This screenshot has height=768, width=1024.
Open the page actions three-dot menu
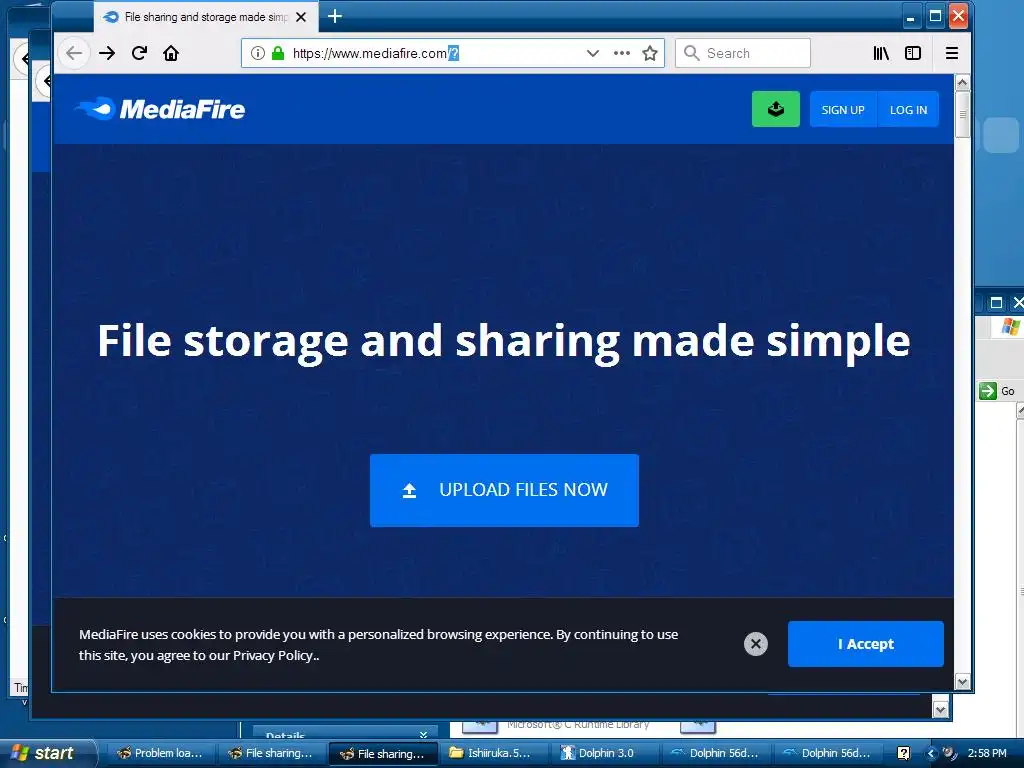point(622,53)
